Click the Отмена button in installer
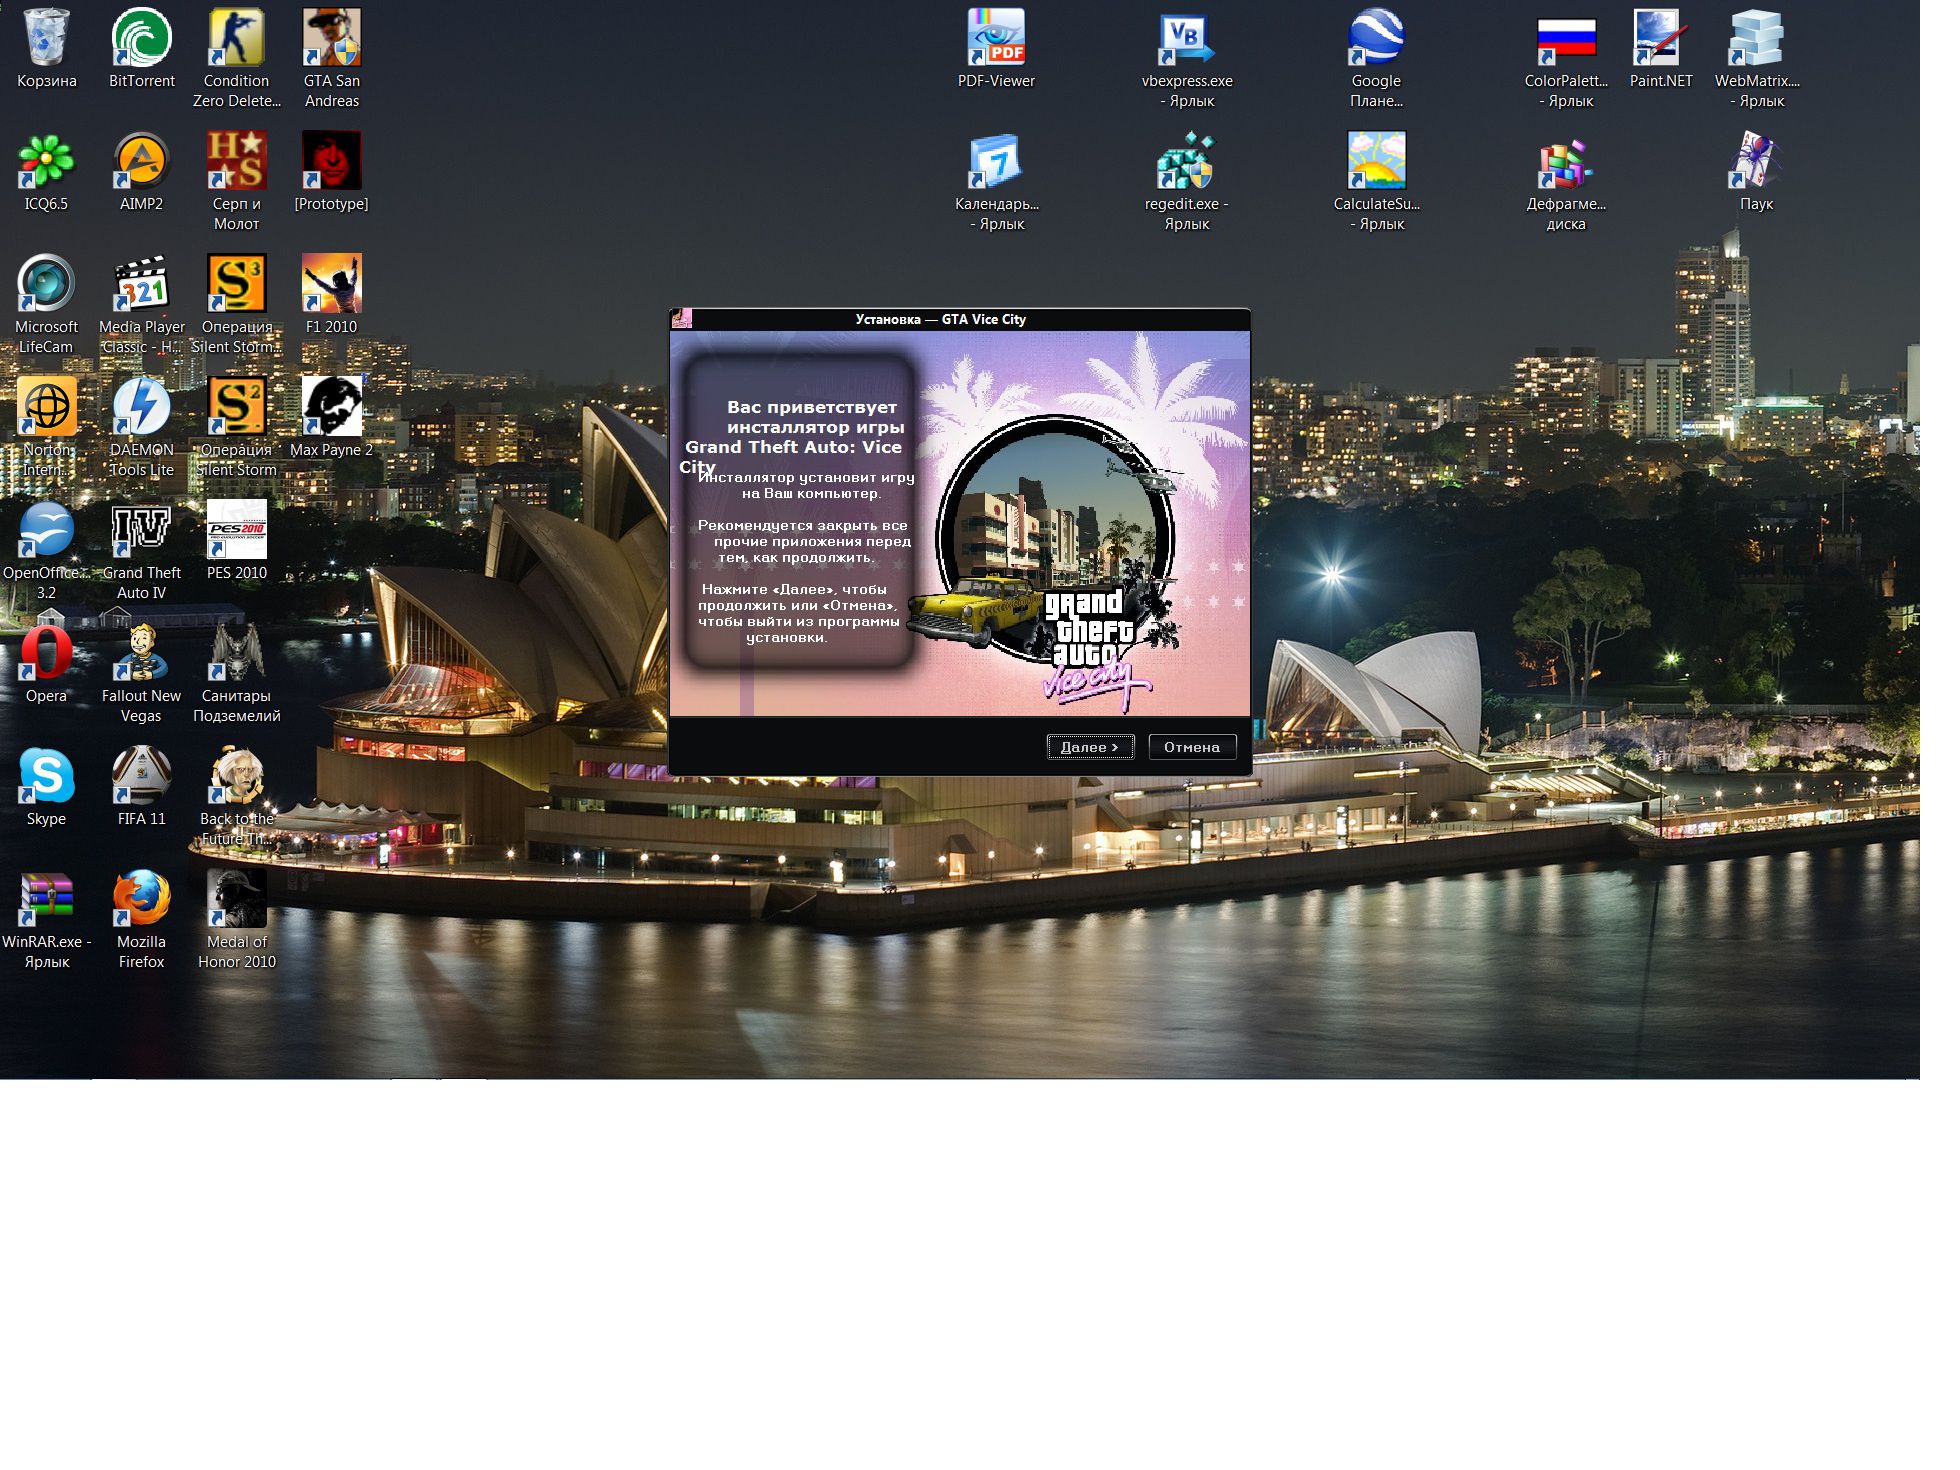The width and height of the screenshot is (1960, 1470). (1192, 747)
